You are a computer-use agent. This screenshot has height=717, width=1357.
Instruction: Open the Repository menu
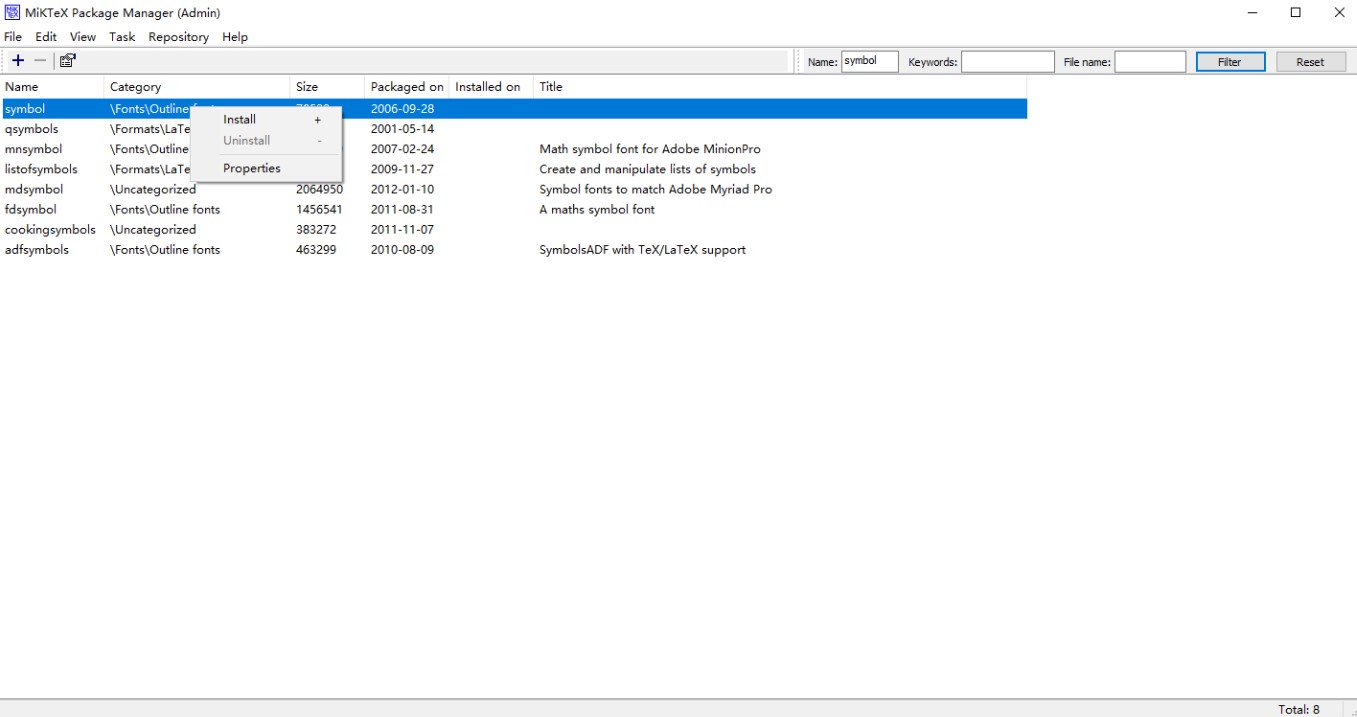(x=178, y=37)
